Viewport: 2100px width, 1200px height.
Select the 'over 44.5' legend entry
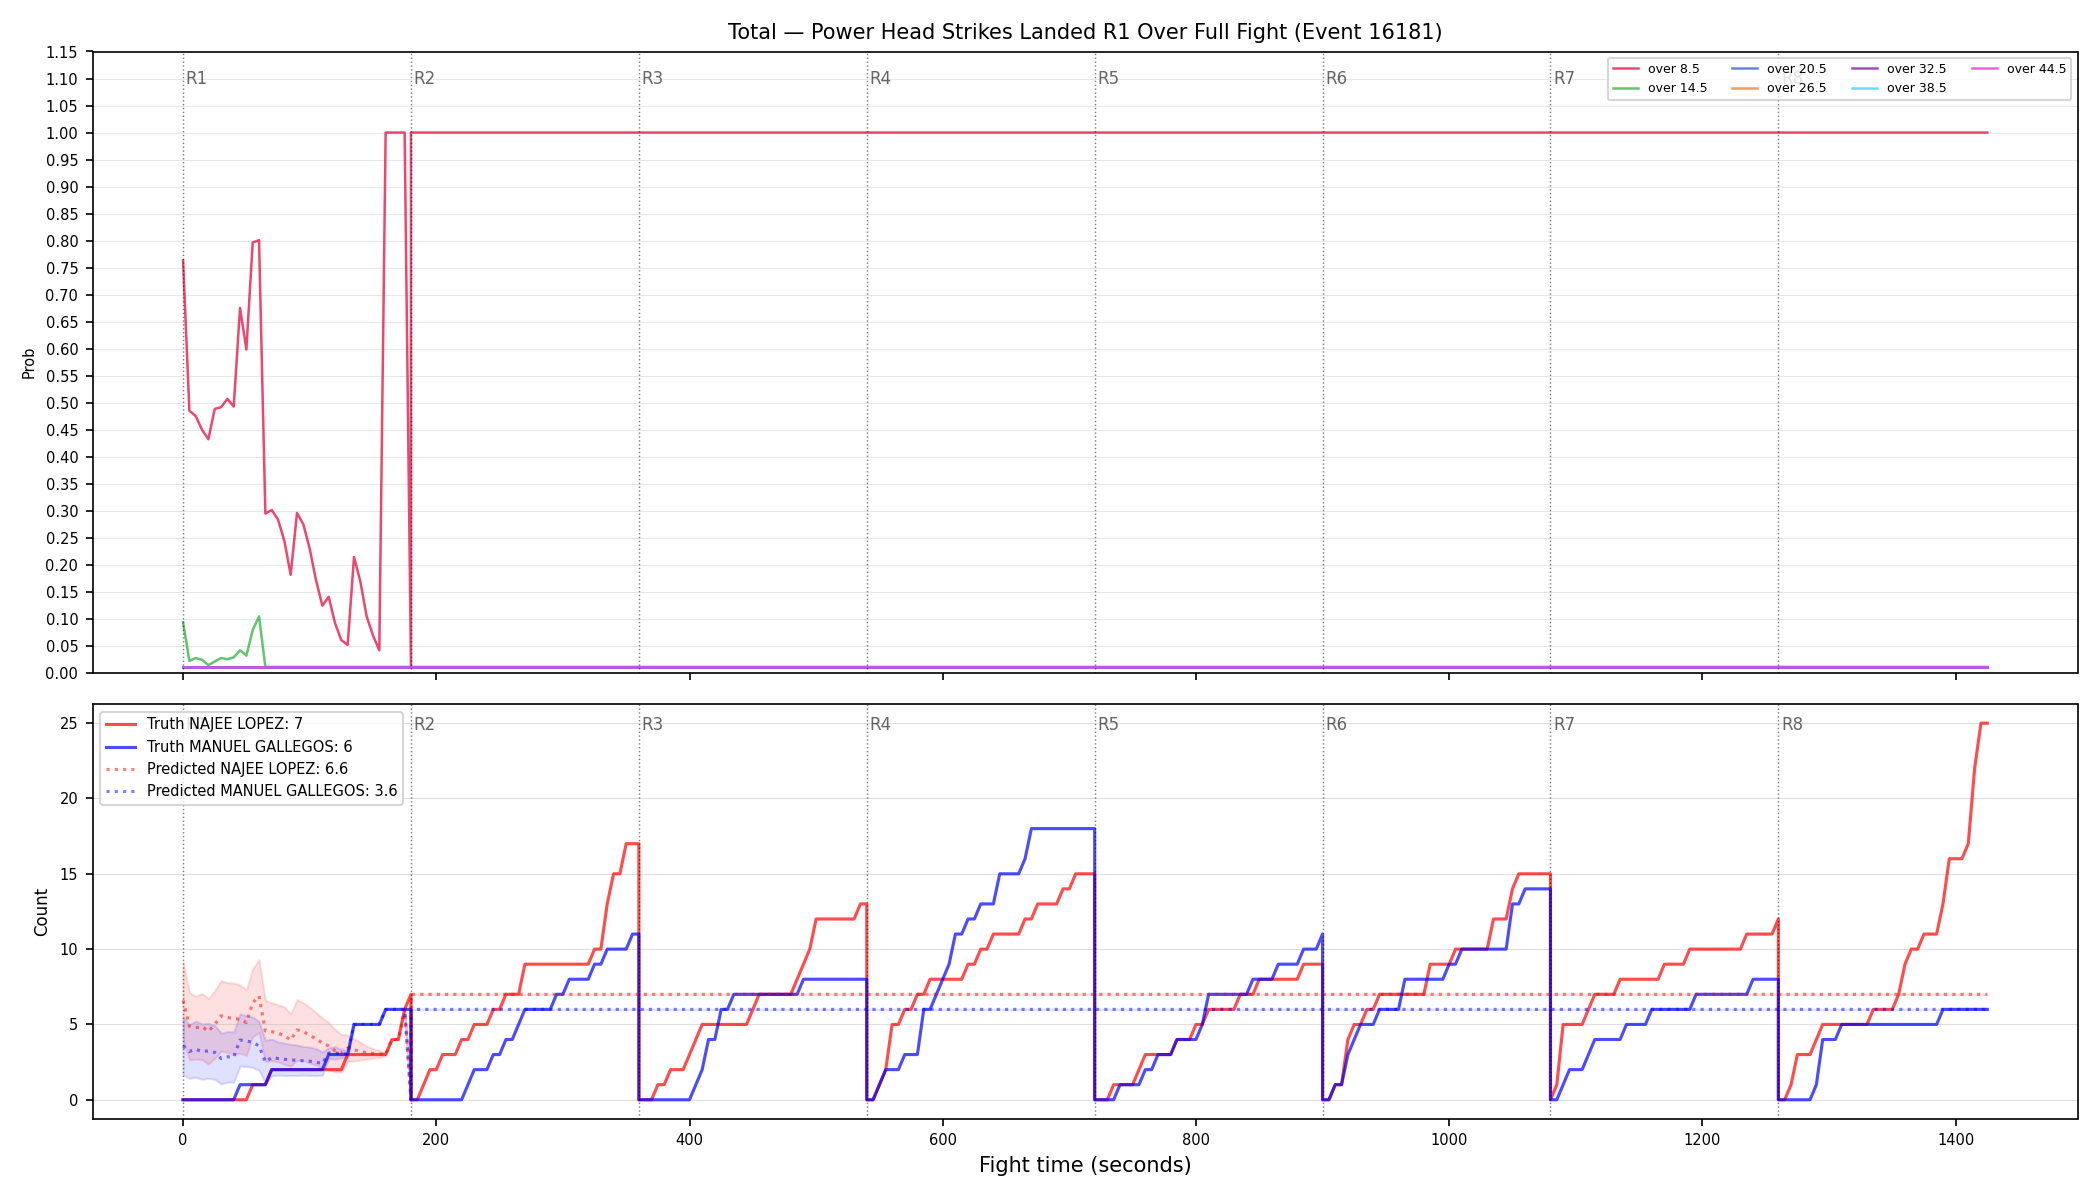(2019, 69)
